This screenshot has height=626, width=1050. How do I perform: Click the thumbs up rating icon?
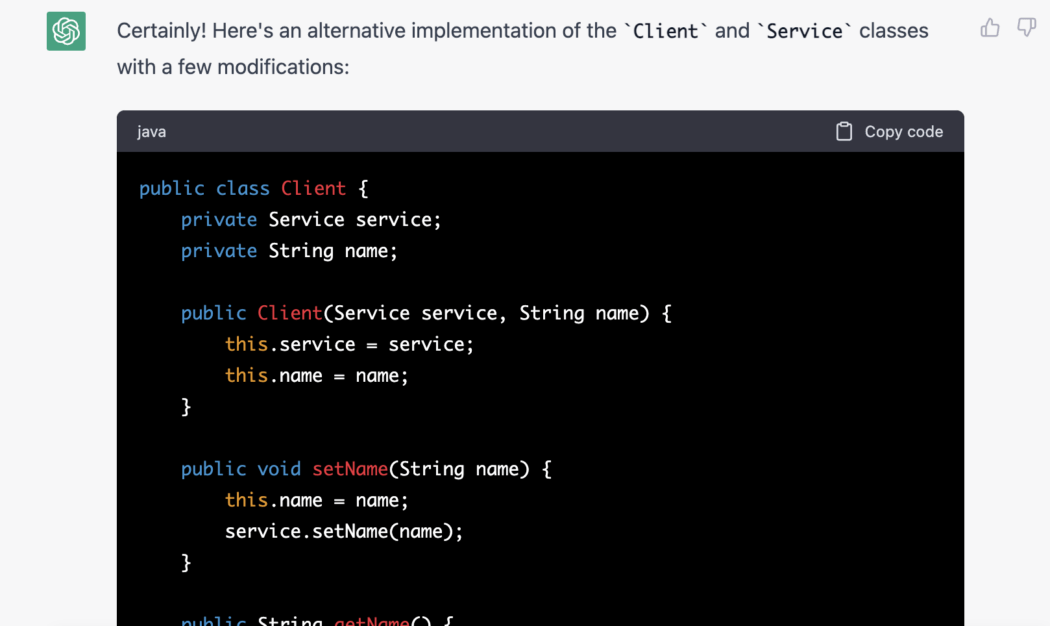click(989, 28)
